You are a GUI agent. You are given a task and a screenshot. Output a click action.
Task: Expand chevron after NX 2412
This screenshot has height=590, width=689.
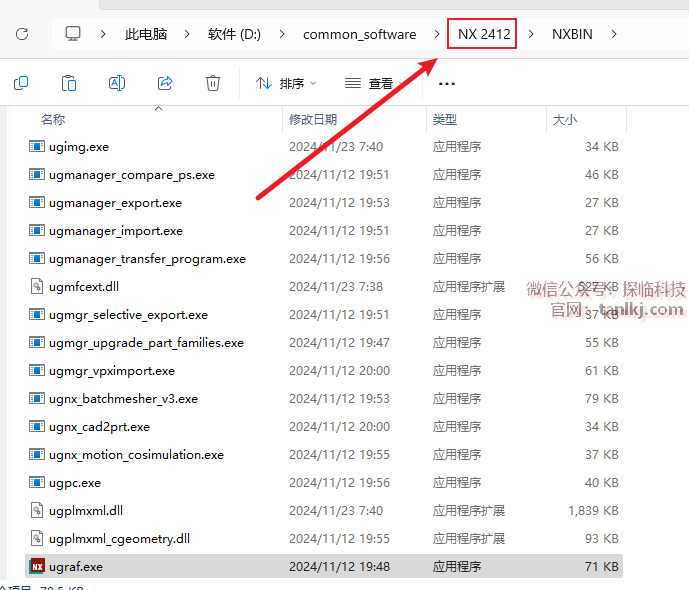531,34
